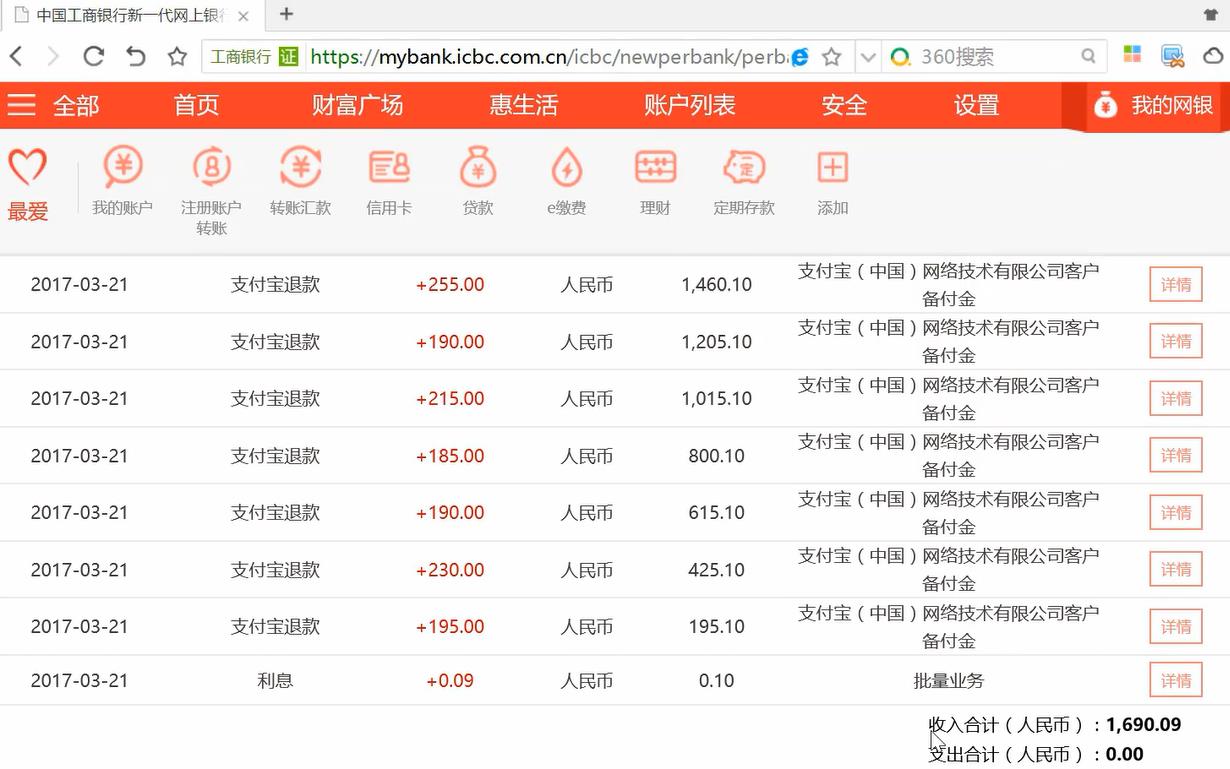Screen dimensions: 1230x769
Task: Click 详情 for +195.00 transaction
Action: [x=1176, y=627]
